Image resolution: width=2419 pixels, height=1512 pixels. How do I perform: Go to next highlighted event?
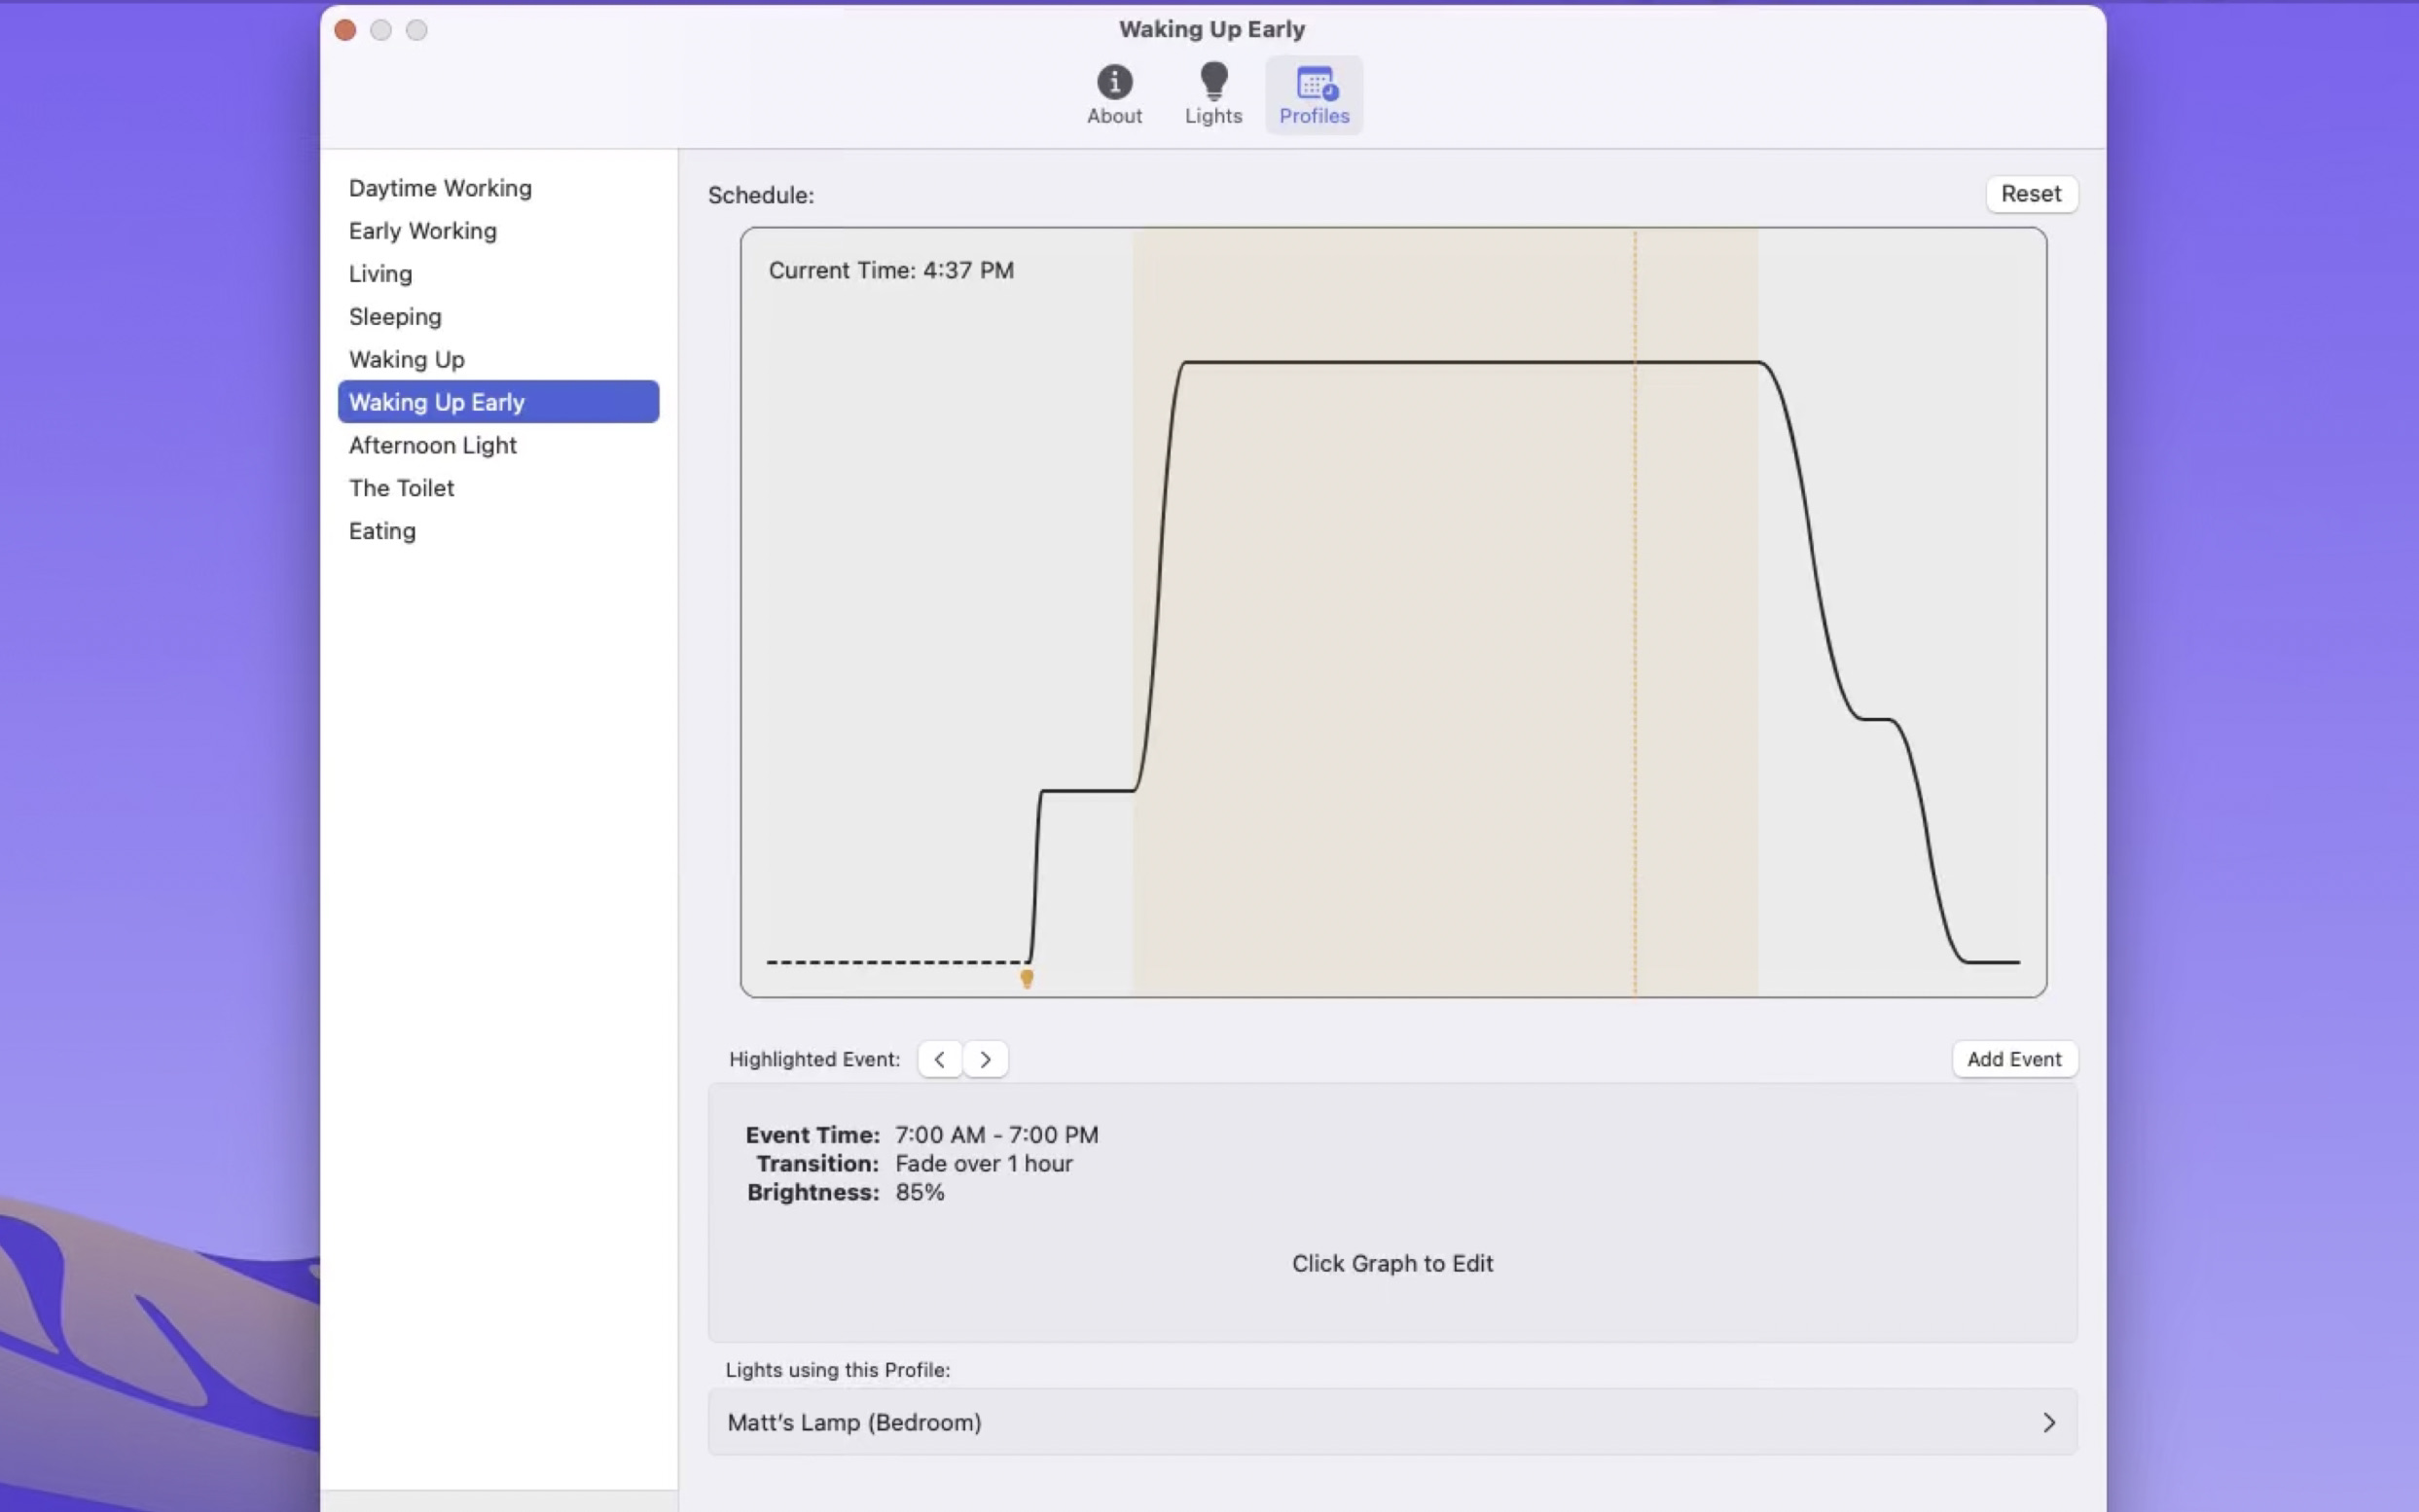click(x=985, y=1059)
